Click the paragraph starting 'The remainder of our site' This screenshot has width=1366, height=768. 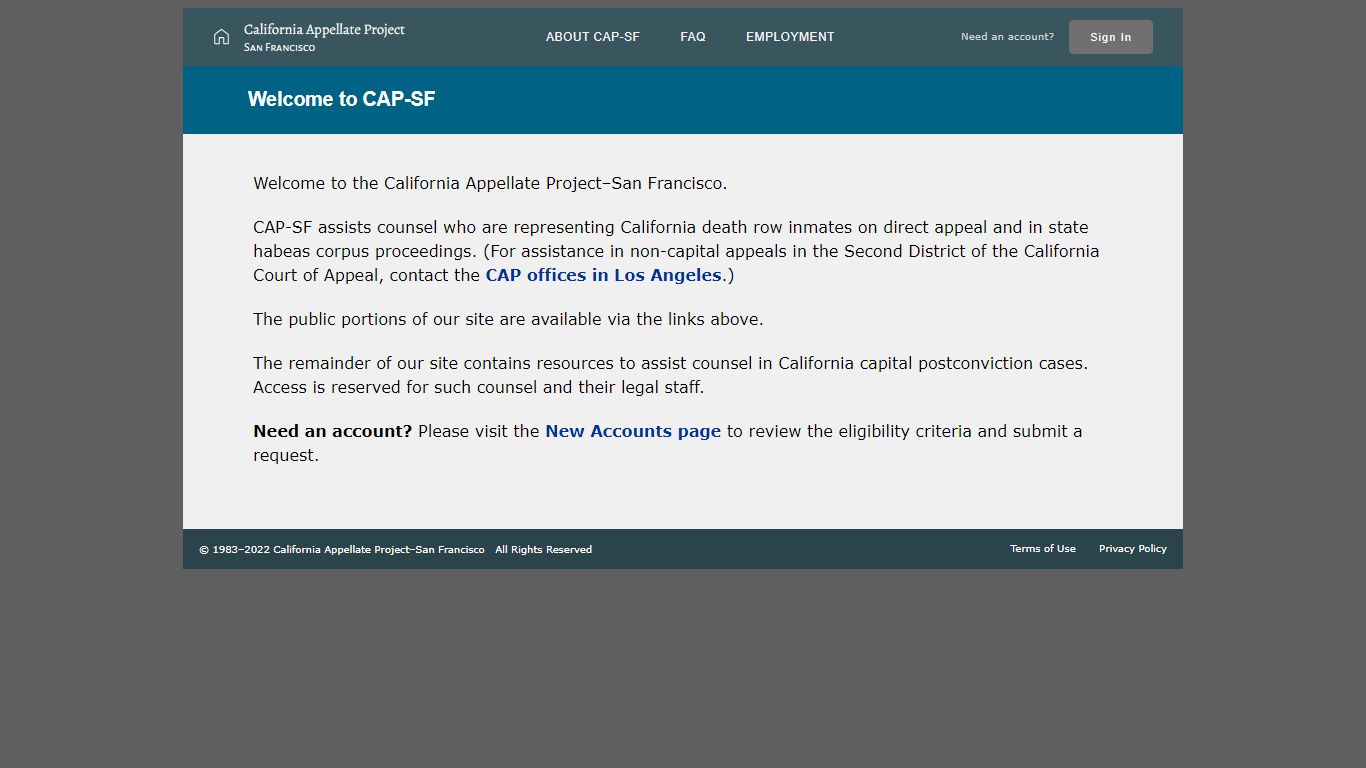click(670, 375)
